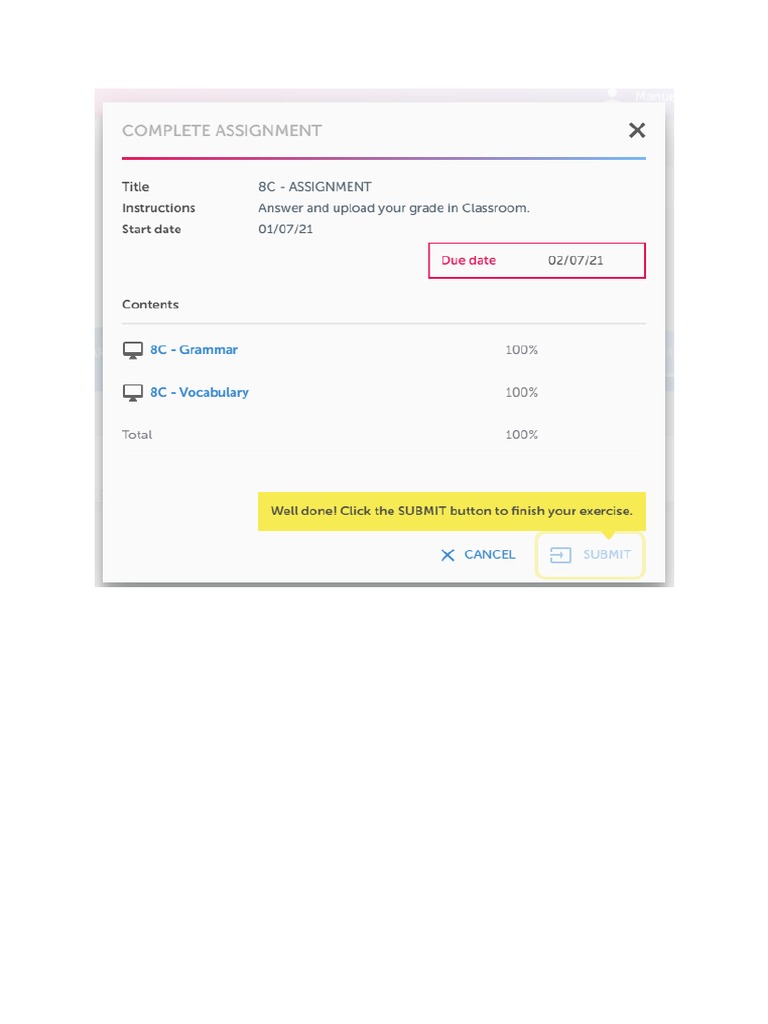Screen dimensions: 768x1024
Task: Click the instructions text about Classroom
Action: (x=393, y=208)
